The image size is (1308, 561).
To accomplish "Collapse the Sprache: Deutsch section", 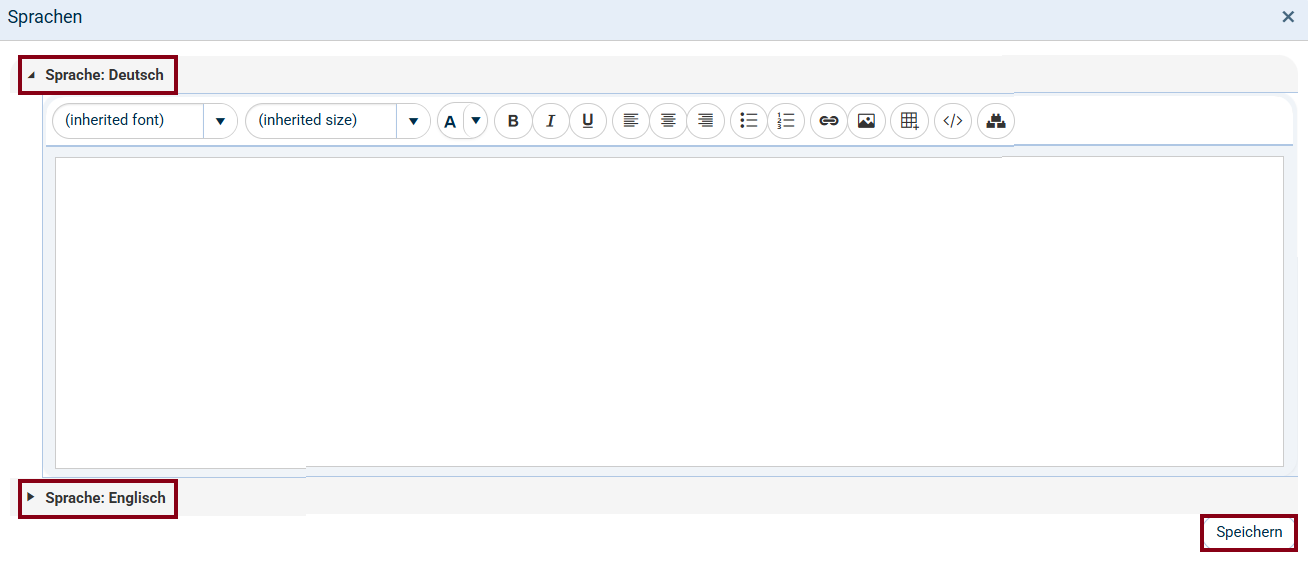I will pos(98,75).
